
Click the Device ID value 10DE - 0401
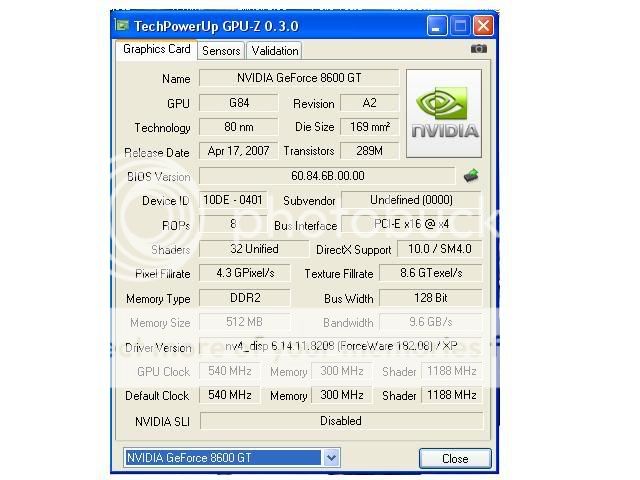233,200
